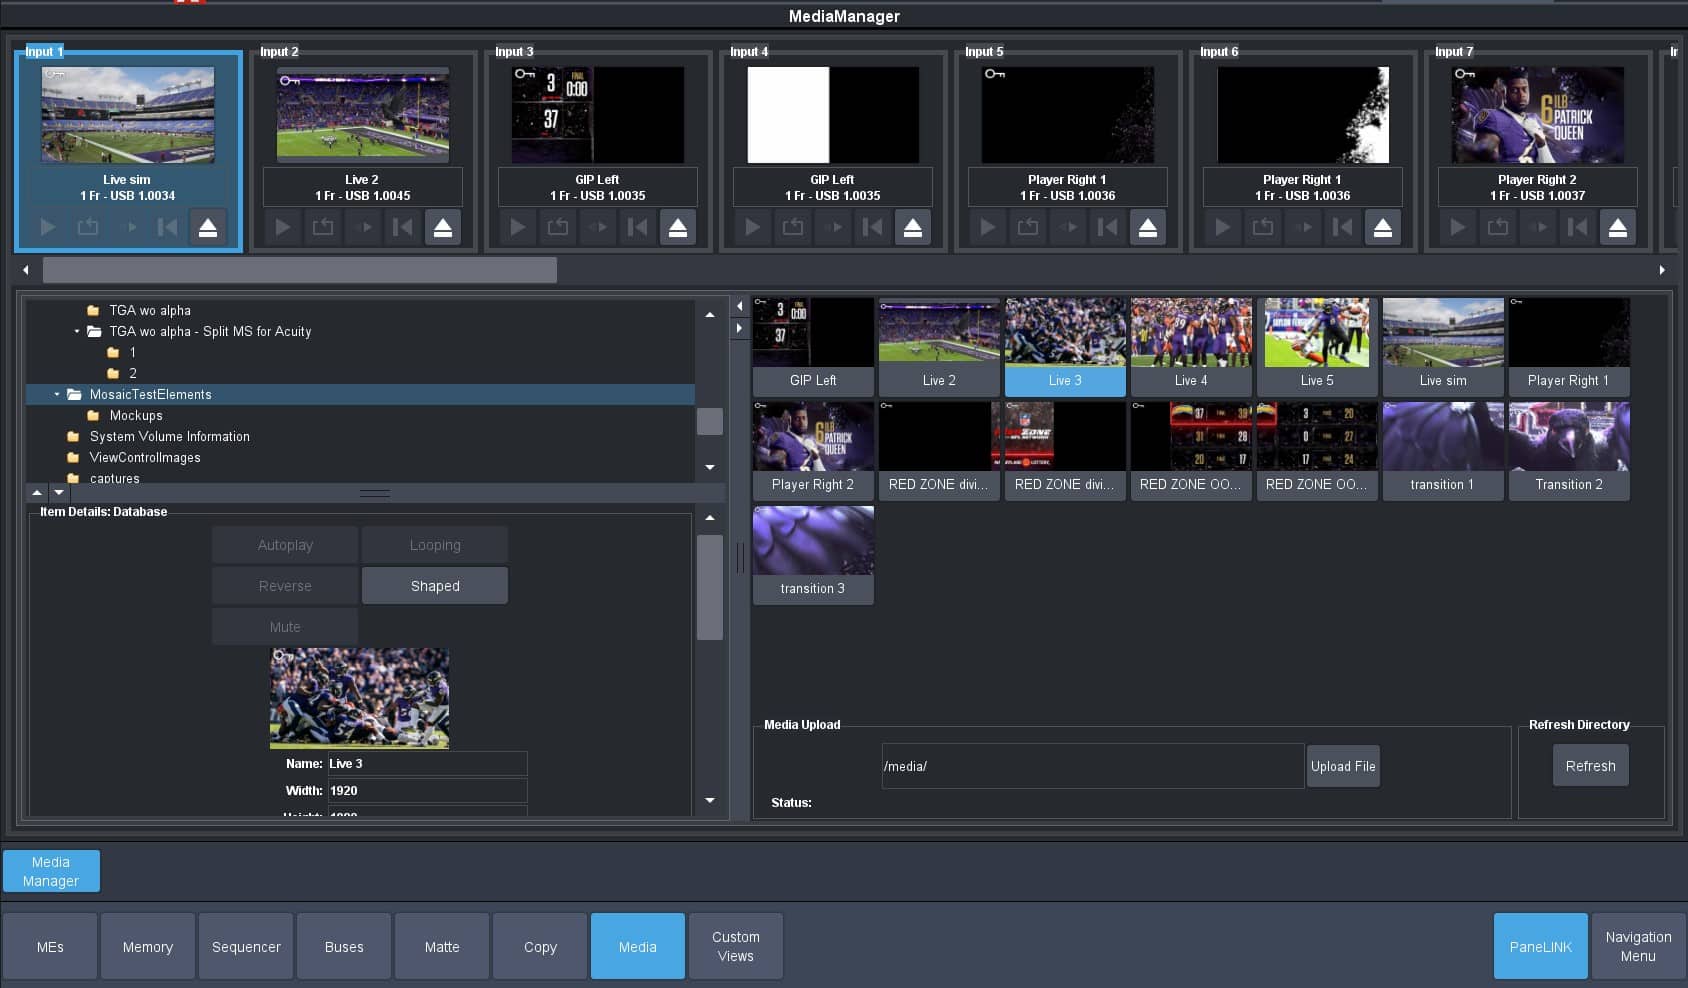The width and height of the screenshot is (1688, 988).
Task: Click right arrow beside the thumbnail browser
Action: click(x=740, y=328)
